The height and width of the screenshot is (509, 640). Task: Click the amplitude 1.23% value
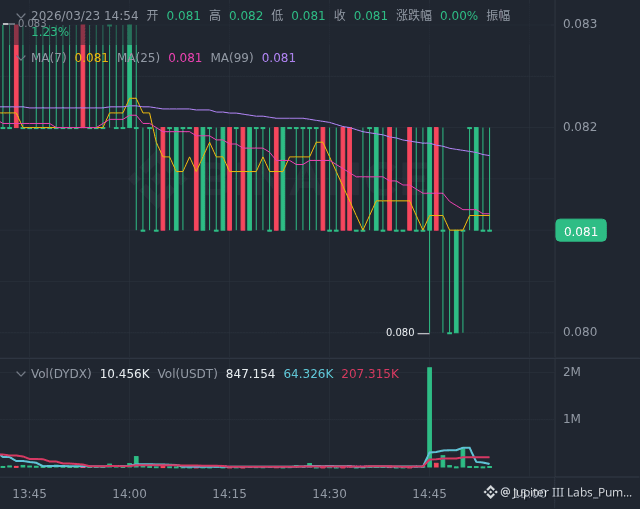(x=50, y=32)
